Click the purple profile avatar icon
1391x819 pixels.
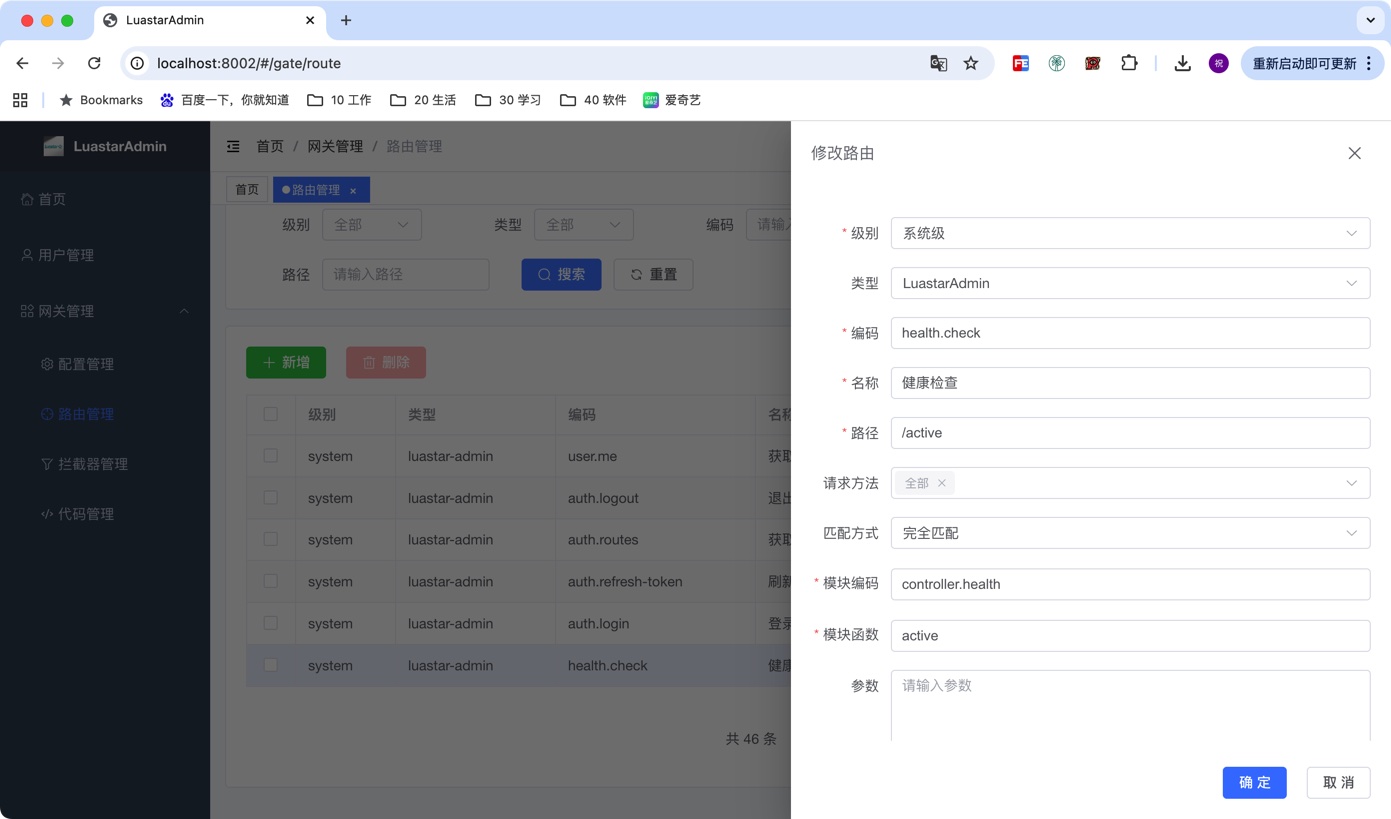pos(1218,63)
